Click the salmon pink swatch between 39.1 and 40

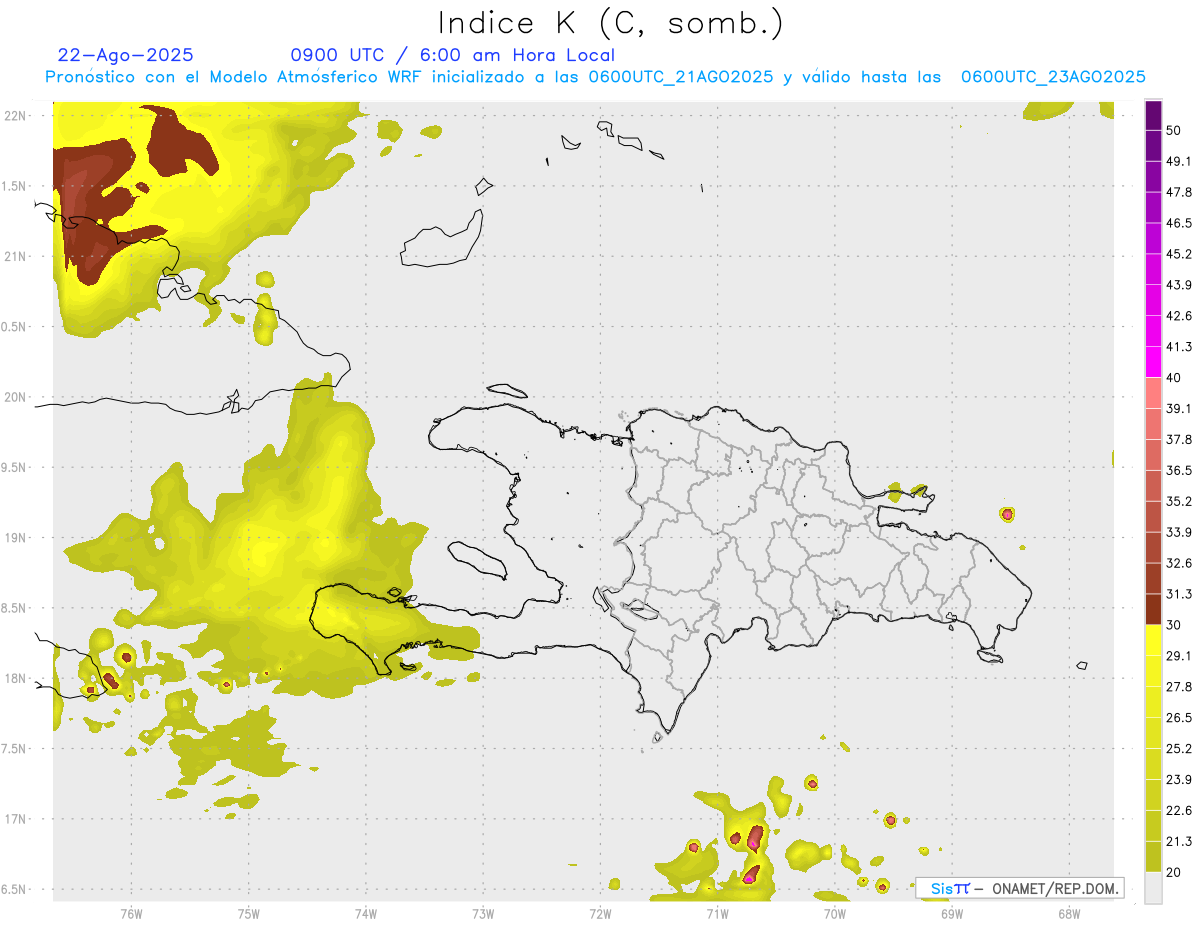(x=1153, y=393)
